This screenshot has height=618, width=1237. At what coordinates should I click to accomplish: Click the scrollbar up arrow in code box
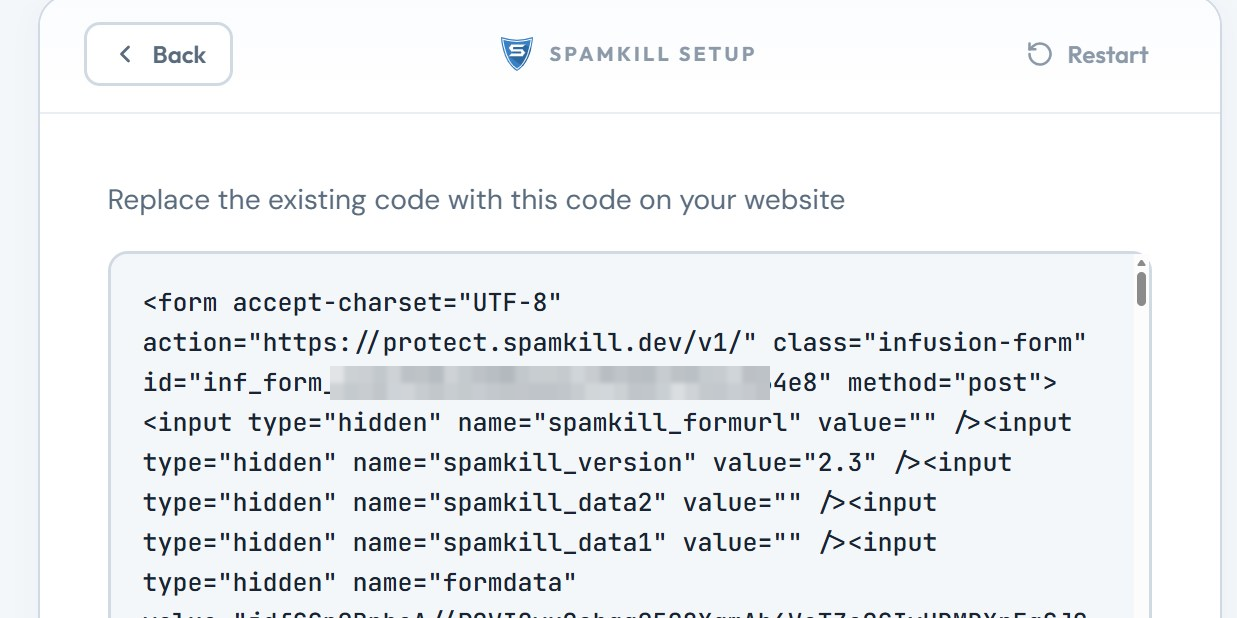(x=1141, y=263)
